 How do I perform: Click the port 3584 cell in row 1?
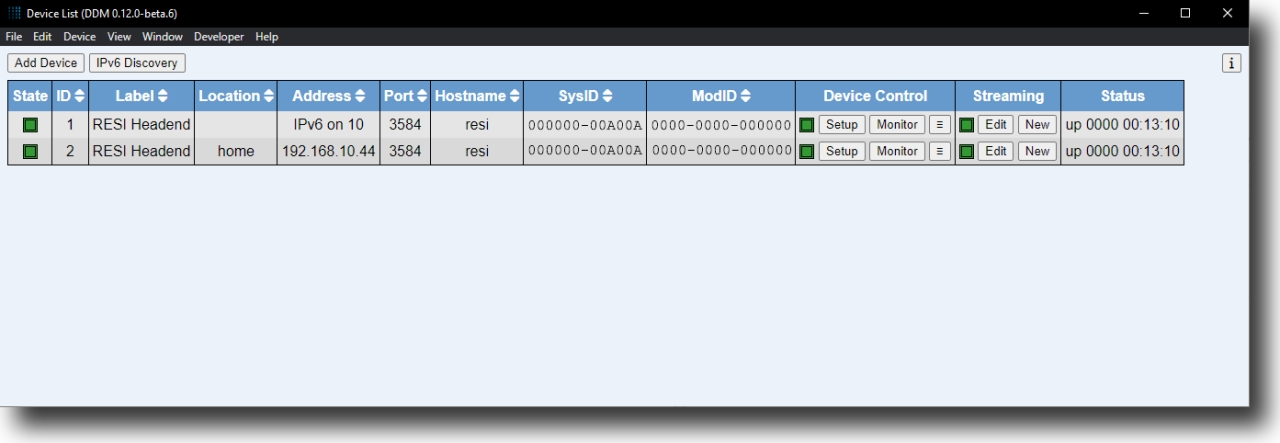[405, 125]
